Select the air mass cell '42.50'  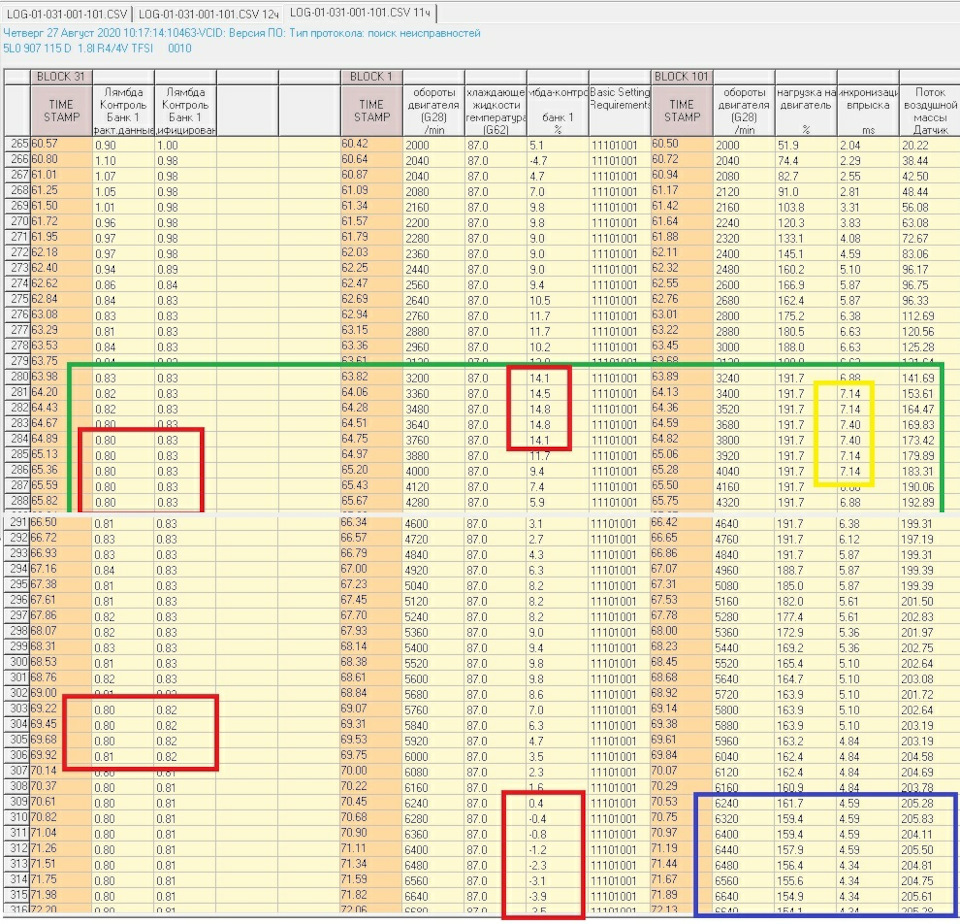(929, 176)
